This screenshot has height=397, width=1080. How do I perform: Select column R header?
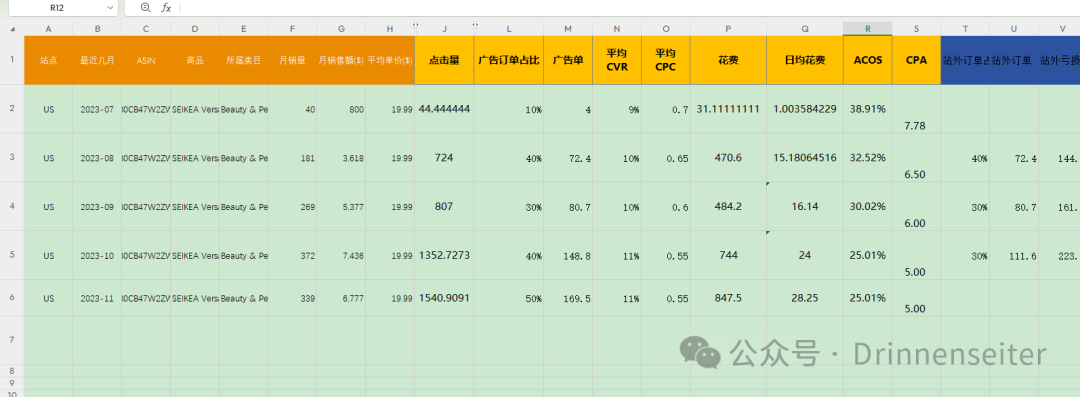(x=867, y=28)
